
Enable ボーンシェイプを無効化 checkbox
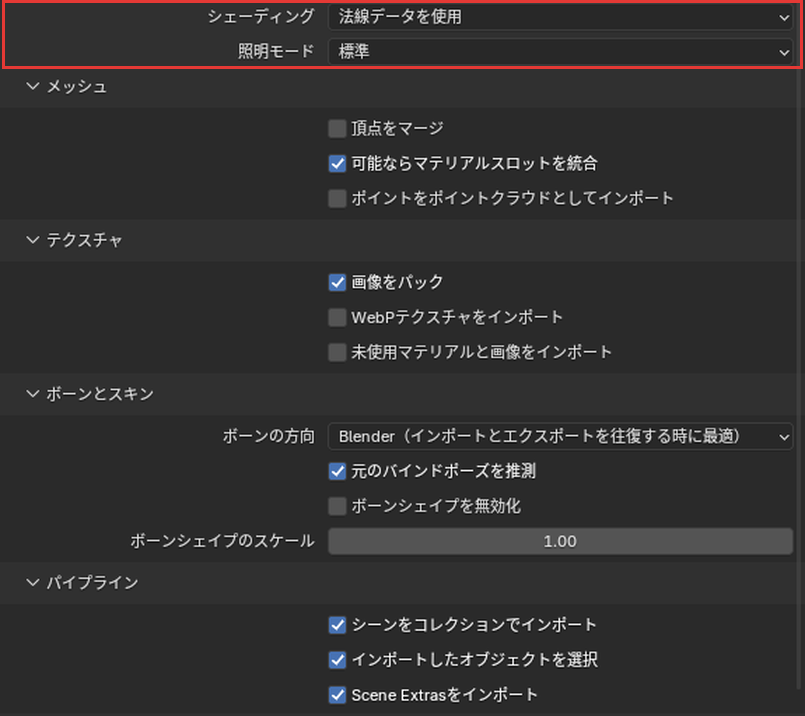pos(337,506)
